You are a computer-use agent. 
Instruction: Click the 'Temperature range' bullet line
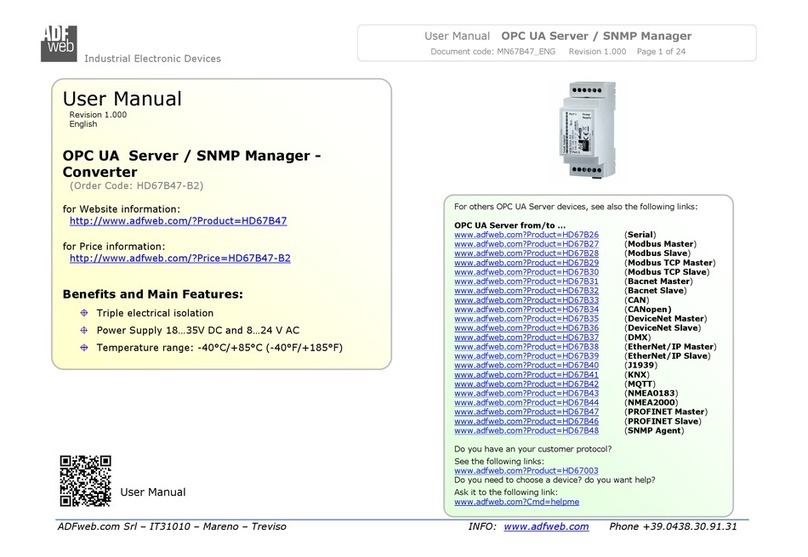click(x=220, y=348)
